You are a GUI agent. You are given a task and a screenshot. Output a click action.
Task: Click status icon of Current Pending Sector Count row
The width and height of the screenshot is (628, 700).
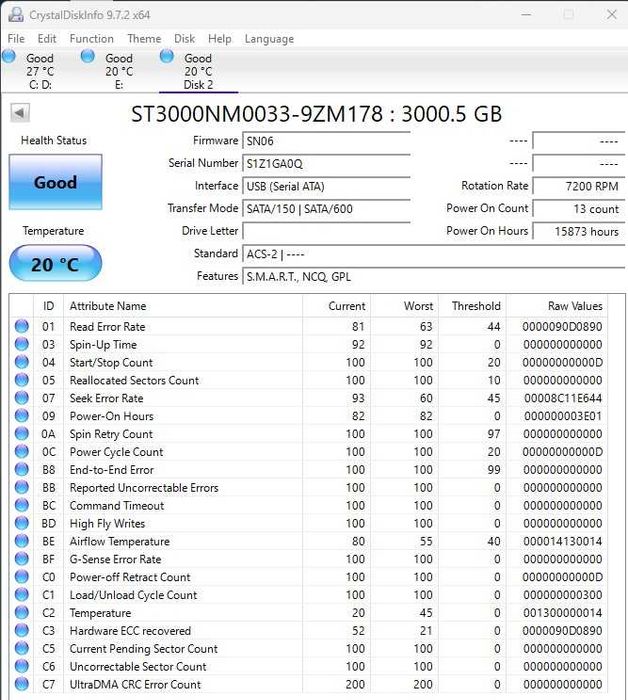(21, 648)
